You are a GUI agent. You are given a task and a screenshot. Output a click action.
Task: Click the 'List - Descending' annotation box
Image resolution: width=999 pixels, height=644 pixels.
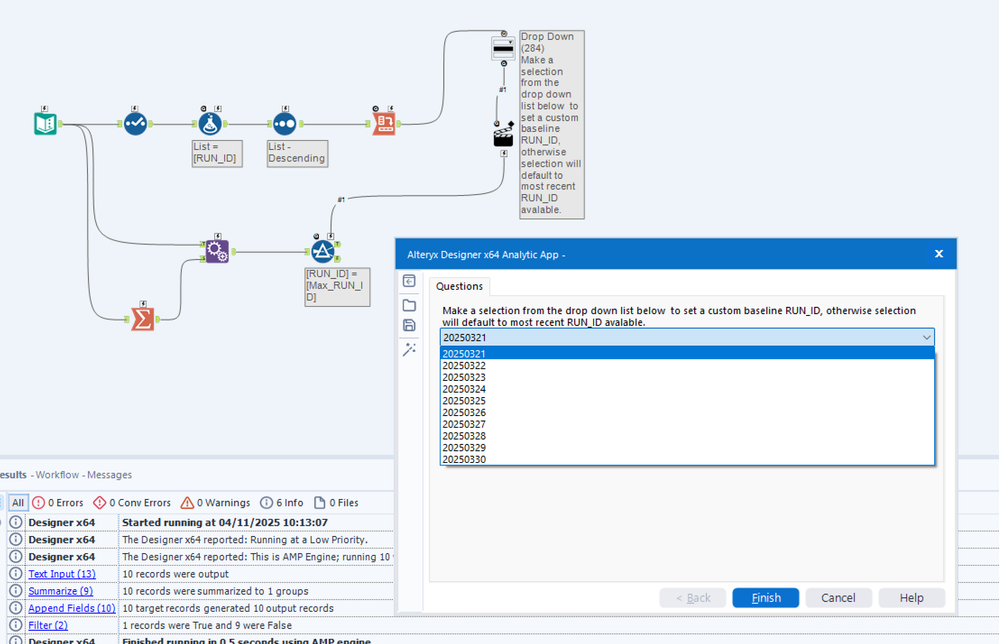pyautogui.click(x=298, y=154)
